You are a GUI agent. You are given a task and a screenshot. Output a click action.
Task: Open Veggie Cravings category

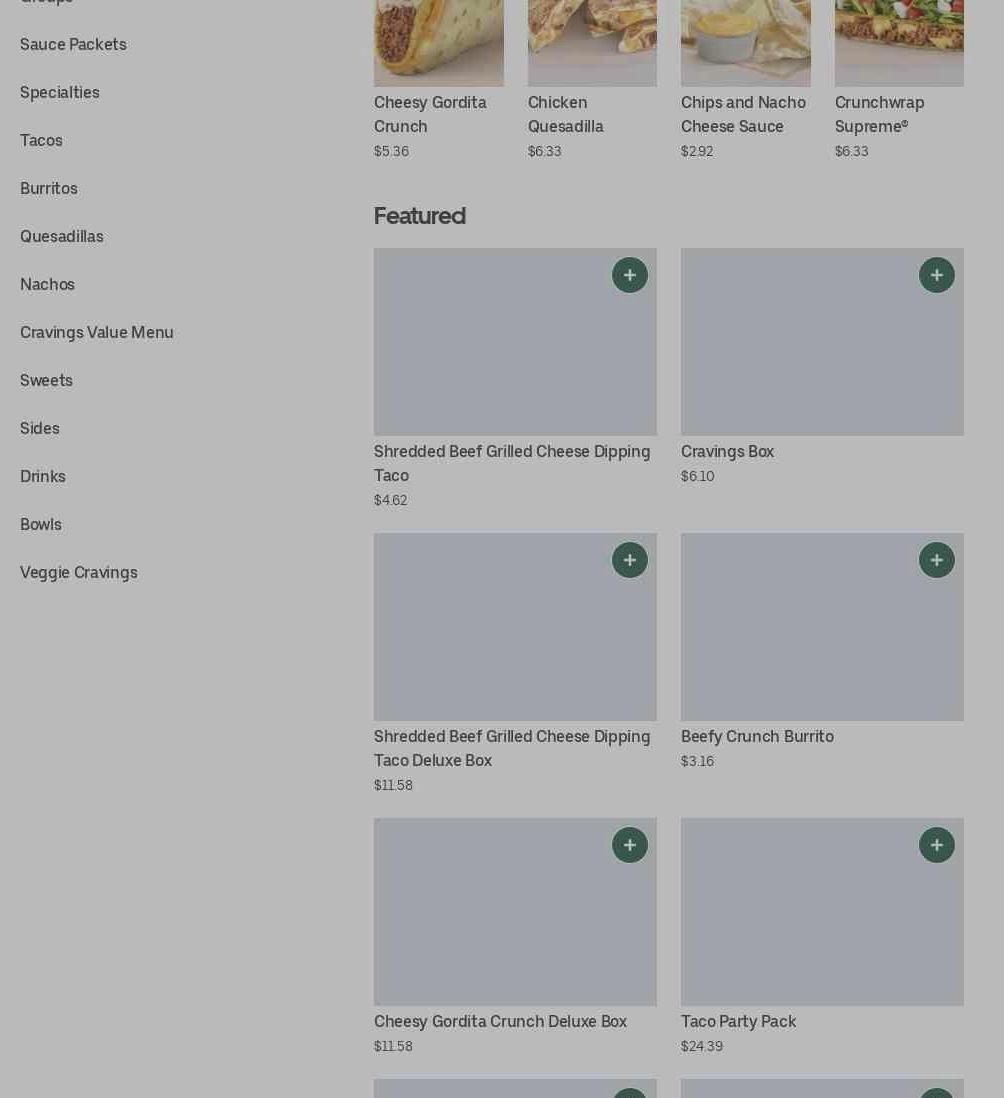pyautogui.click(x=79, y=573)
